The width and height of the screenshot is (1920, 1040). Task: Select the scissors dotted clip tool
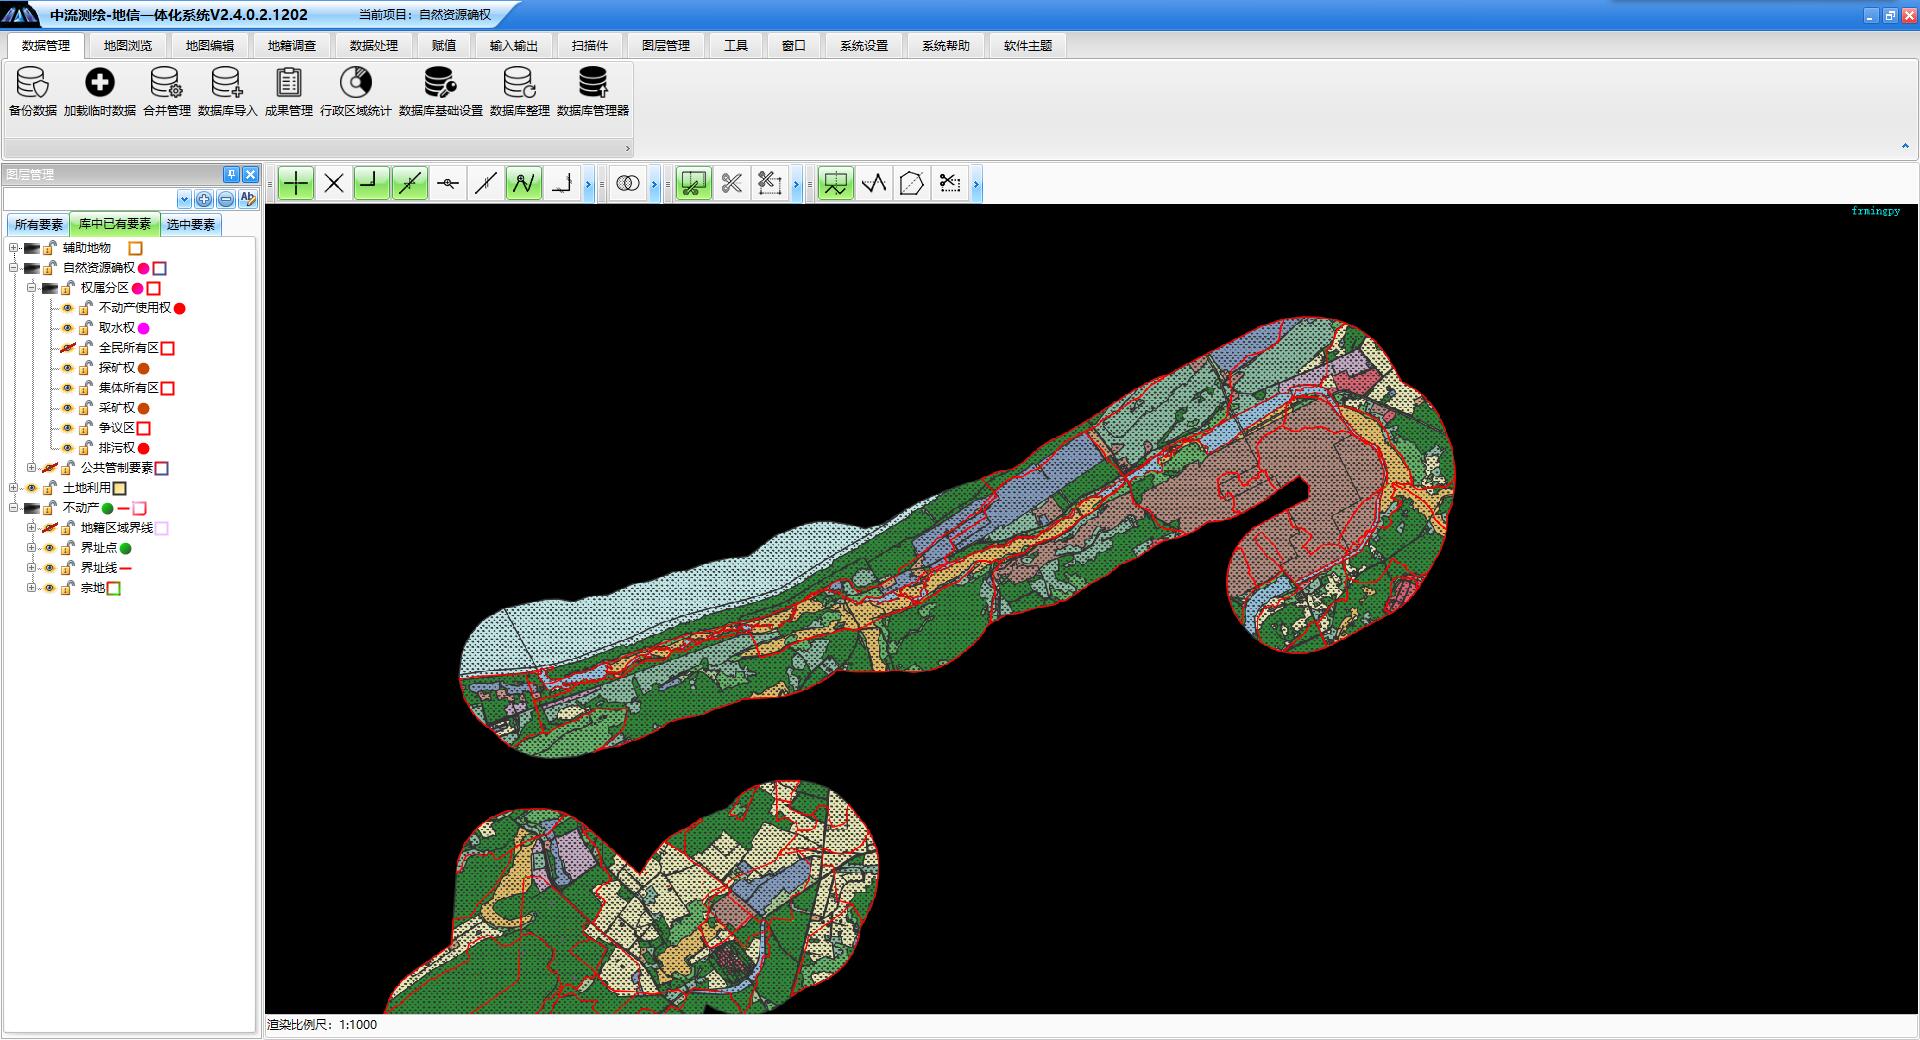click(950, 183)
